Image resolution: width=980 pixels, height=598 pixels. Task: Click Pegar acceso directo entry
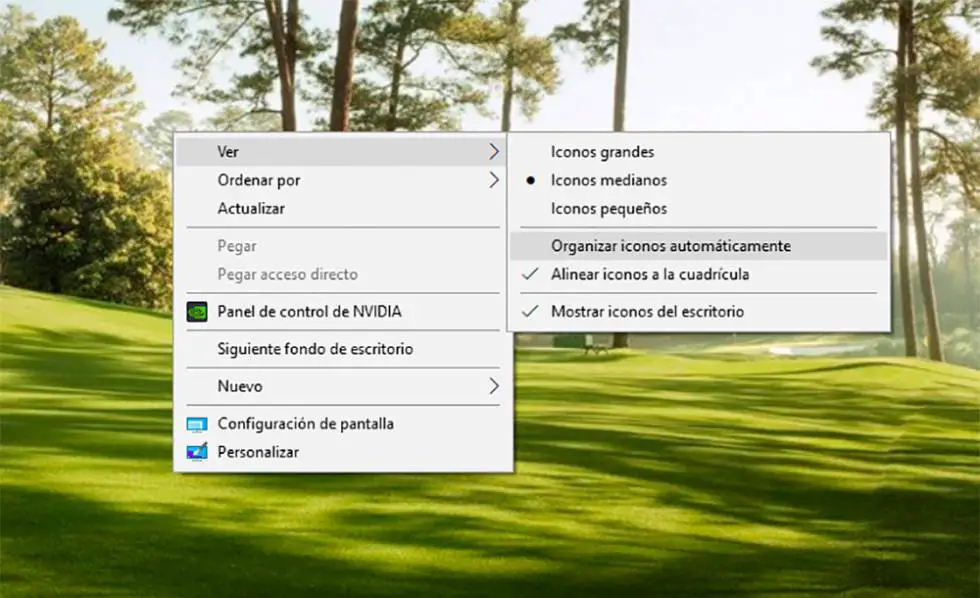340,274
